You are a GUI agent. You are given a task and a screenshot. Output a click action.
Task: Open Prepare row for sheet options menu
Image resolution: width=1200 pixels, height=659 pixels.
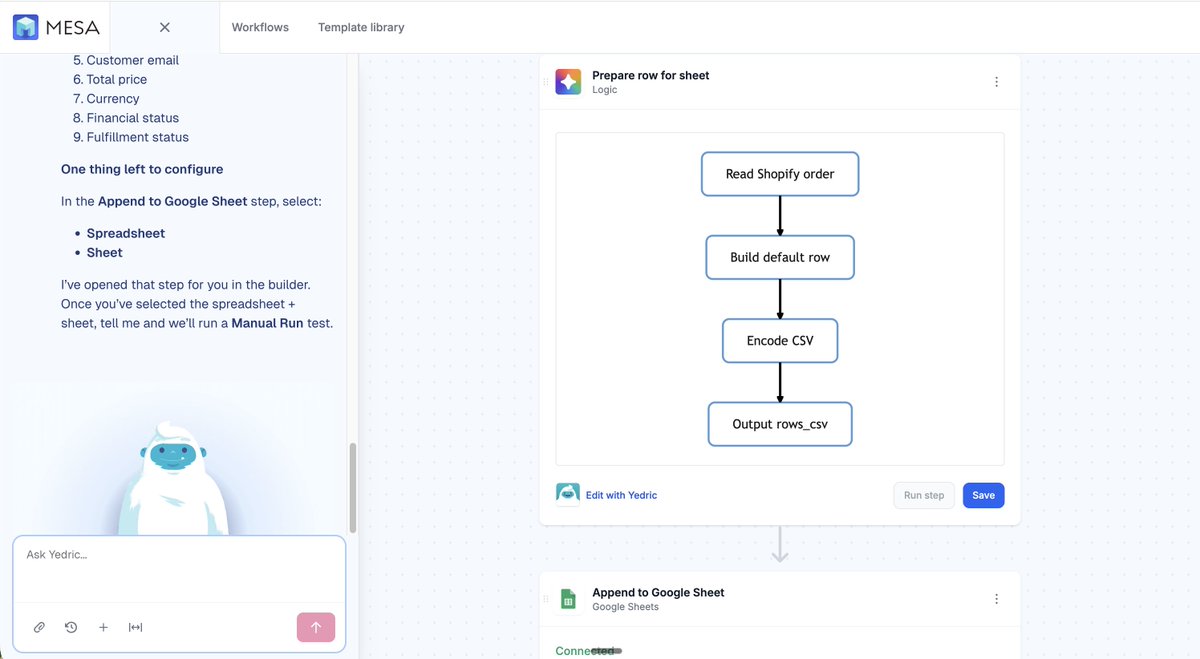click(x=996, y=82)
